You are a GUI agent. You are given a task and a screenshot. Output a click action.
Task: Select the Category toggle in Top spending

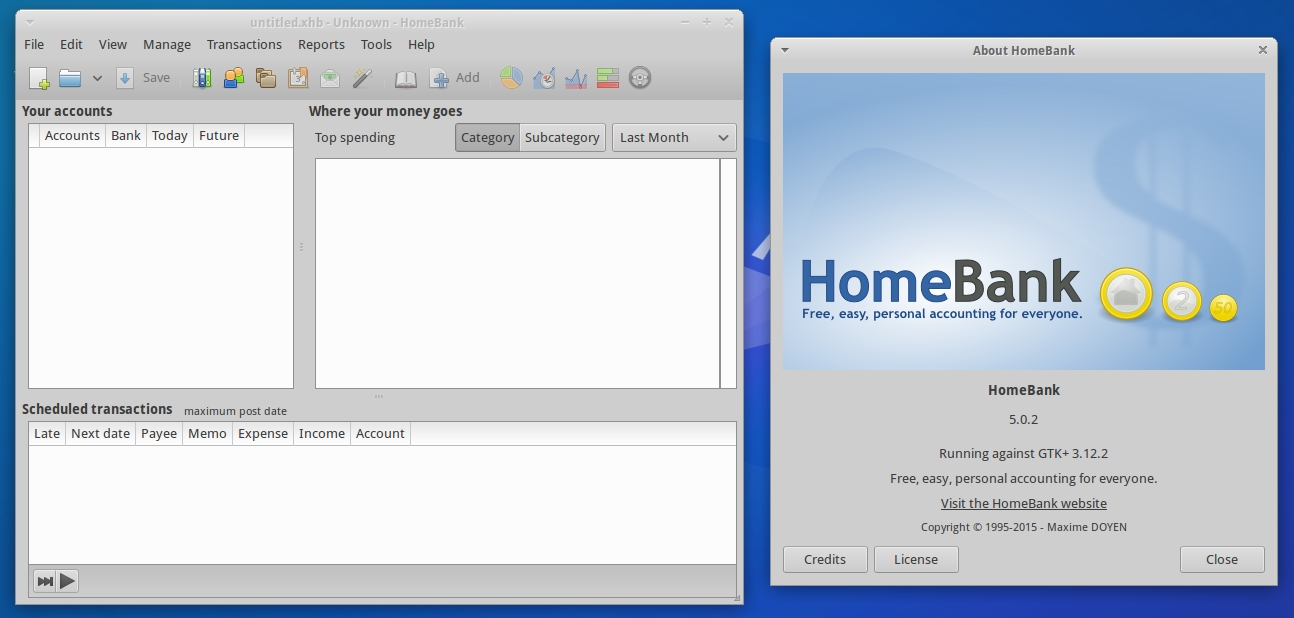pos(487,137)
